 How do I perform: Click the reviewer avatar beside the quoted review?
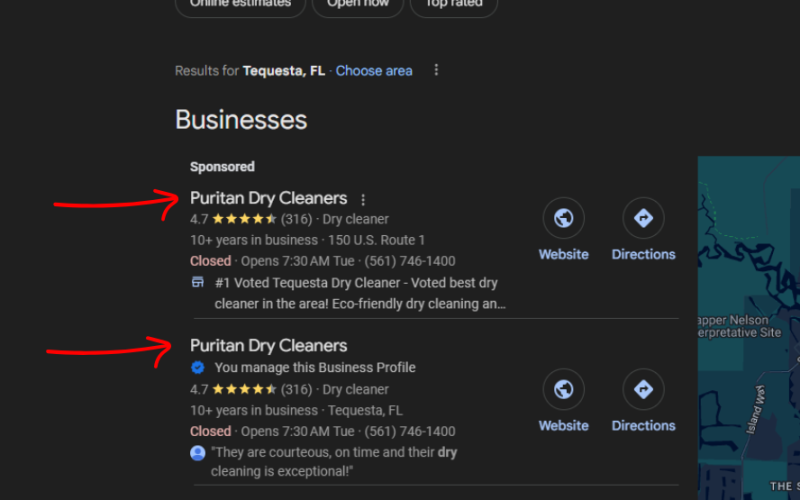(x=198, y=453)
